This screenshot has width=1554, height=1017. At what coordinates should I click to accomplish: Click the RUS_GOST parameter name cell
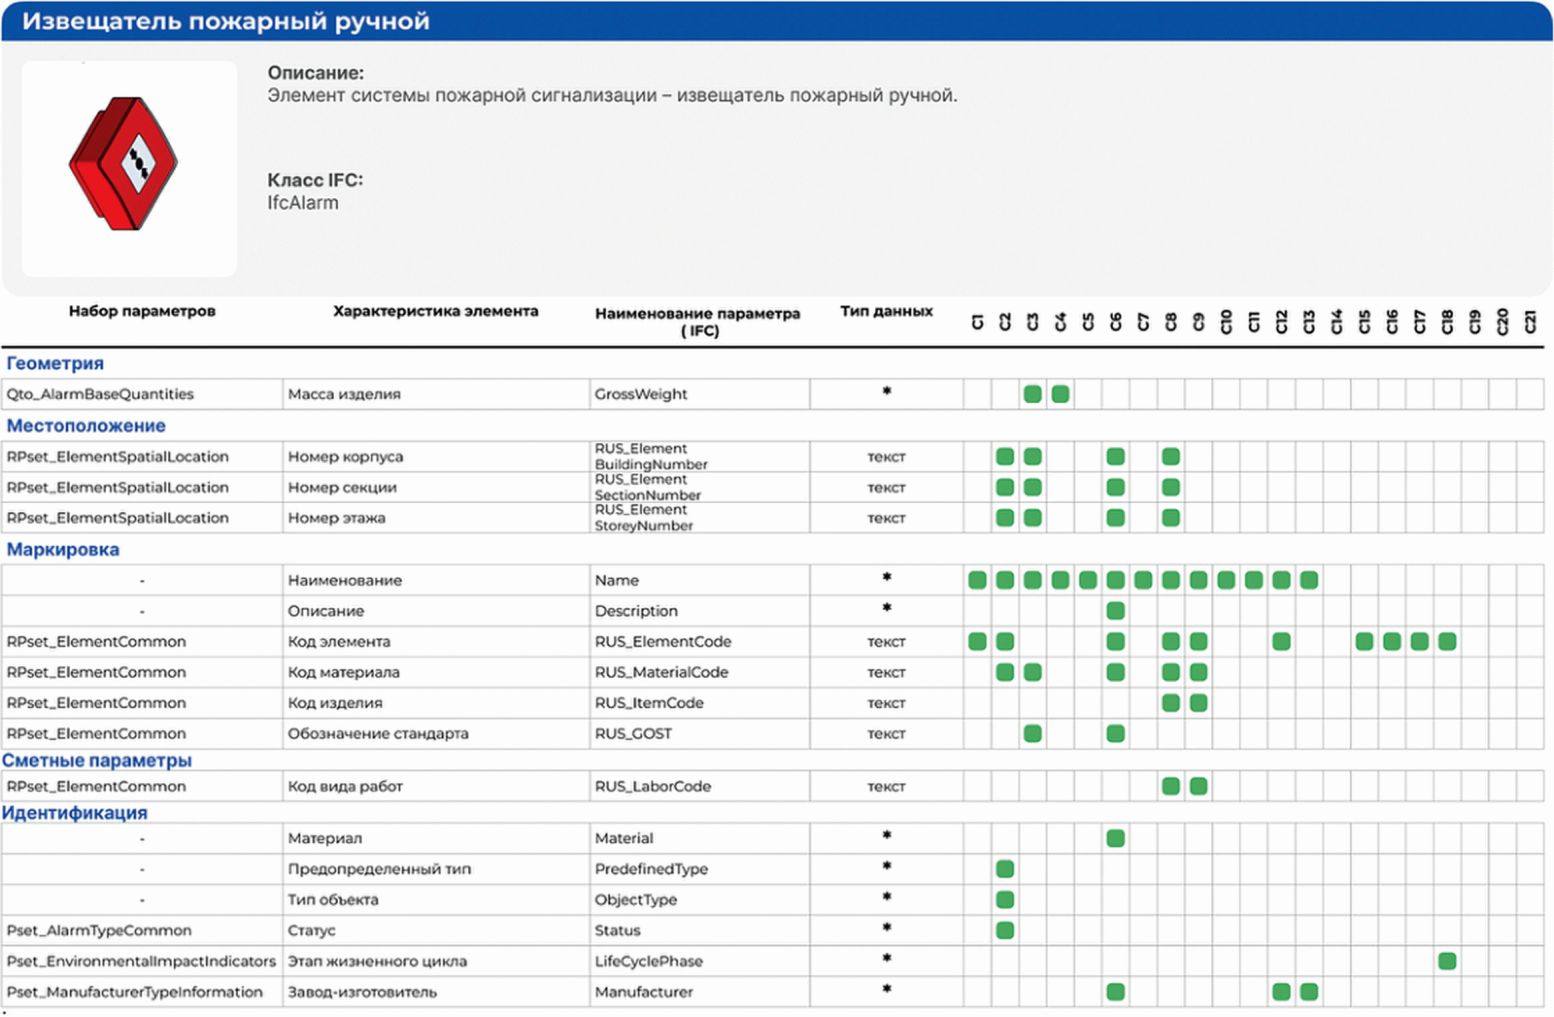(x=699, y=734)
